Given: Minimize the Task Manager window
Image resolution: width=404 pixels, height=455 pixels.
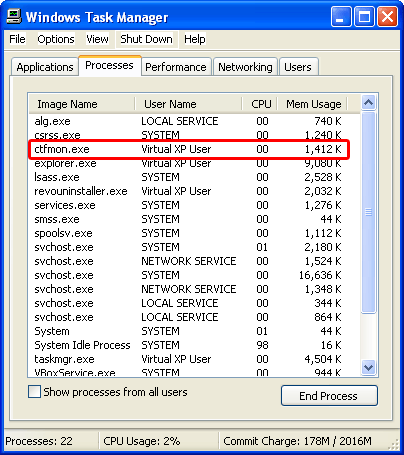Looking at the screenshot, I should (341, 16).
